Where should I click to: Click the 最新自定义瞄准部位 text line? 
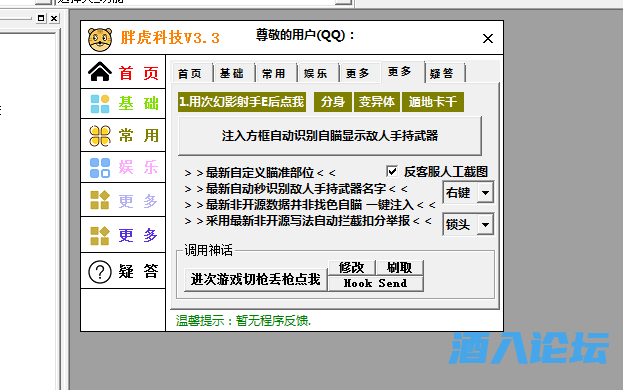click(260, 173)
